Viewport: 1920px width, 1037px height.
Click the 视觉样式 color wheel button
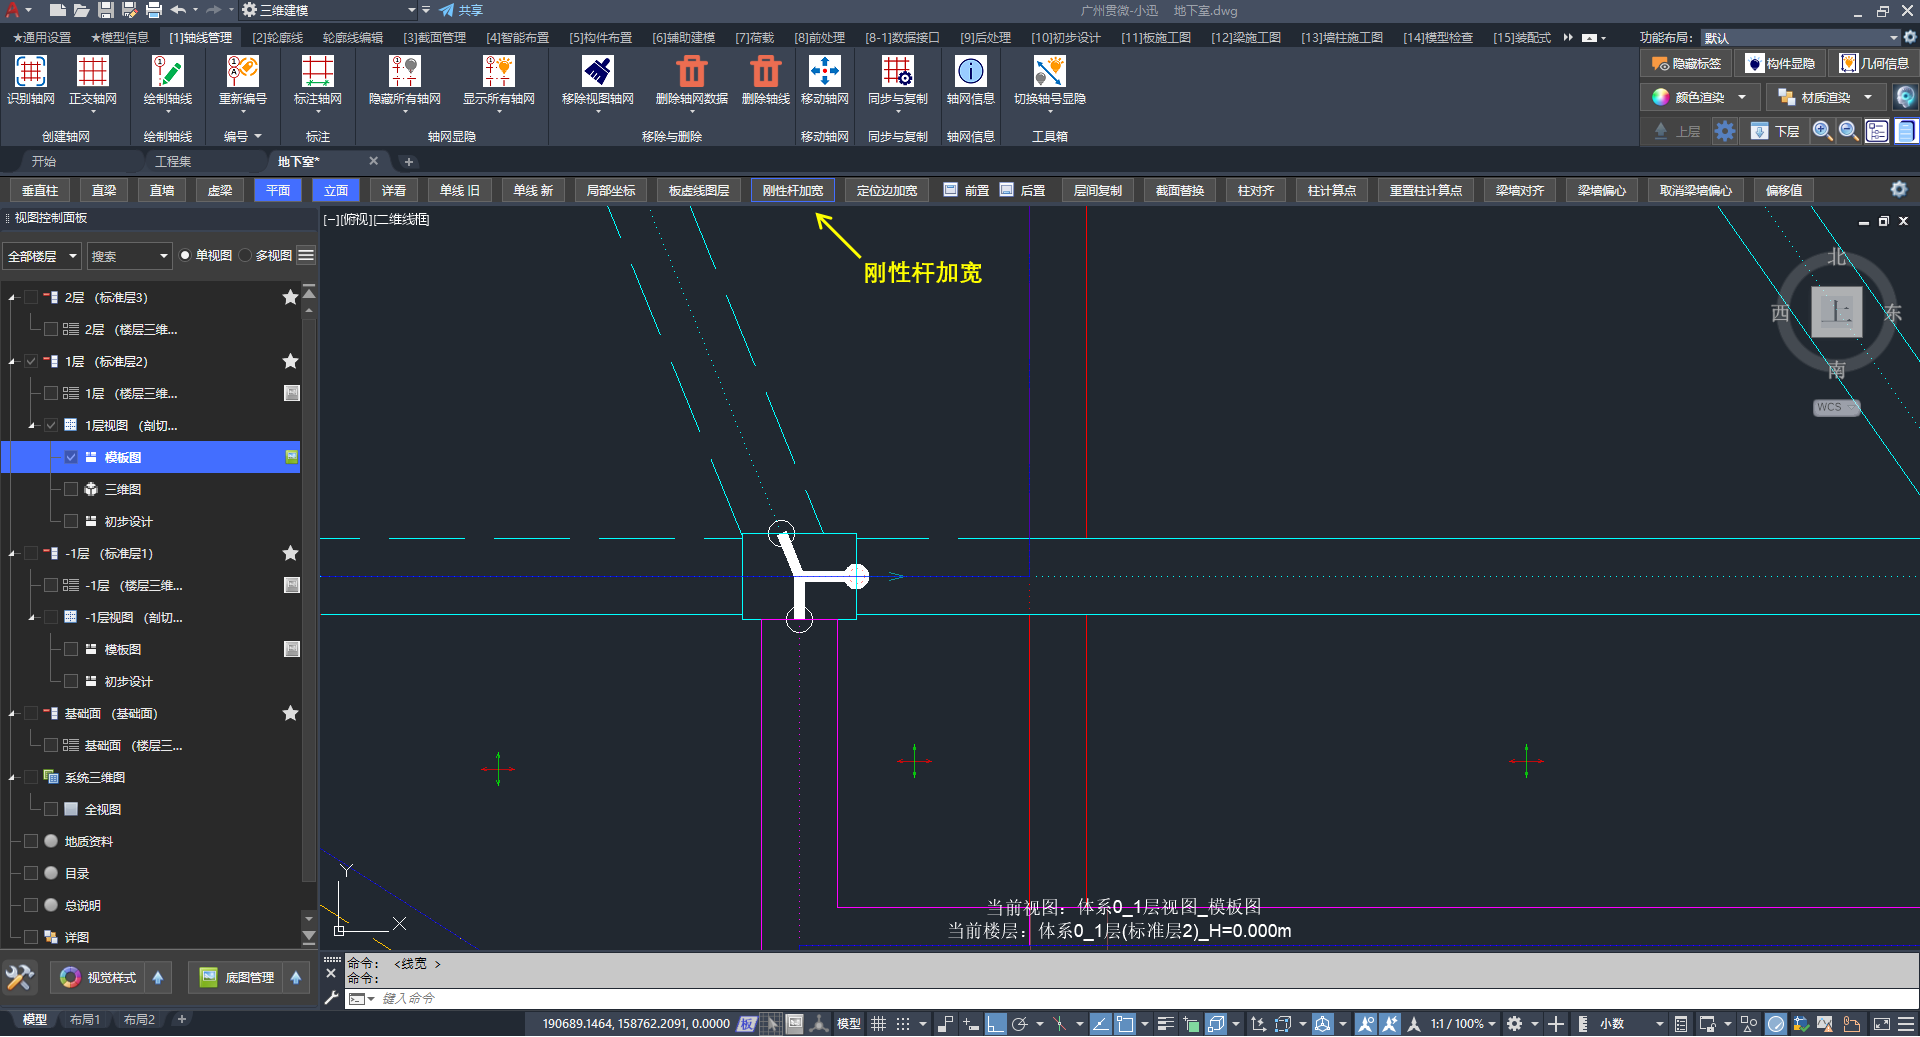70,977
